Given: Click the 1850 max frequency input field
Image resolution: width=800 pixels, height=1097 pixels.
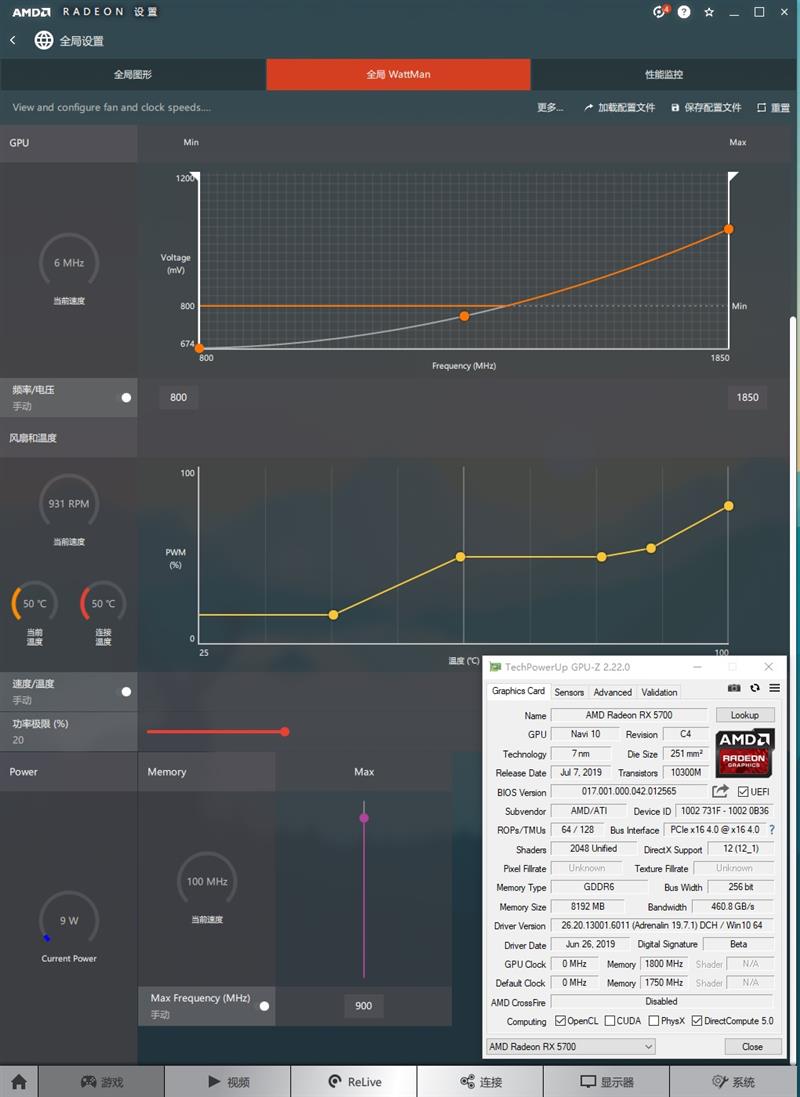Looking at the screenshot, I should click(x=747, y=397).
